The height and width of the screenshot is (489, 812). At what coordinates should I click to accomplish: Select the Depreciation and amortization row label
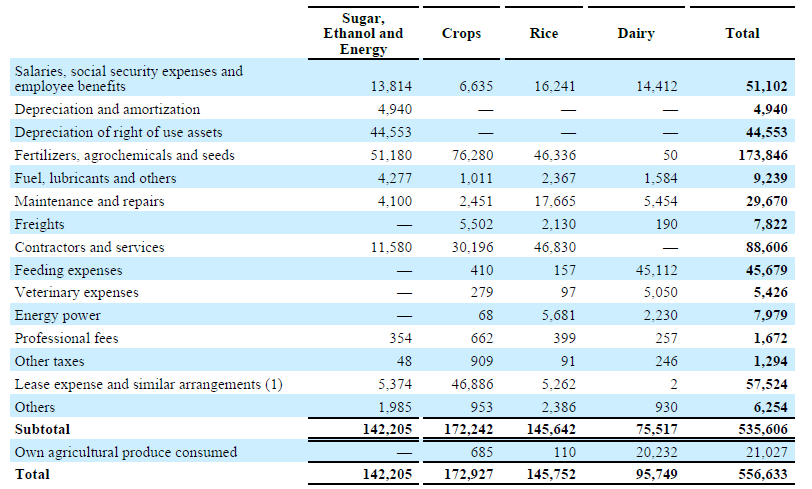pyautogui.click(x=107, y=109)
